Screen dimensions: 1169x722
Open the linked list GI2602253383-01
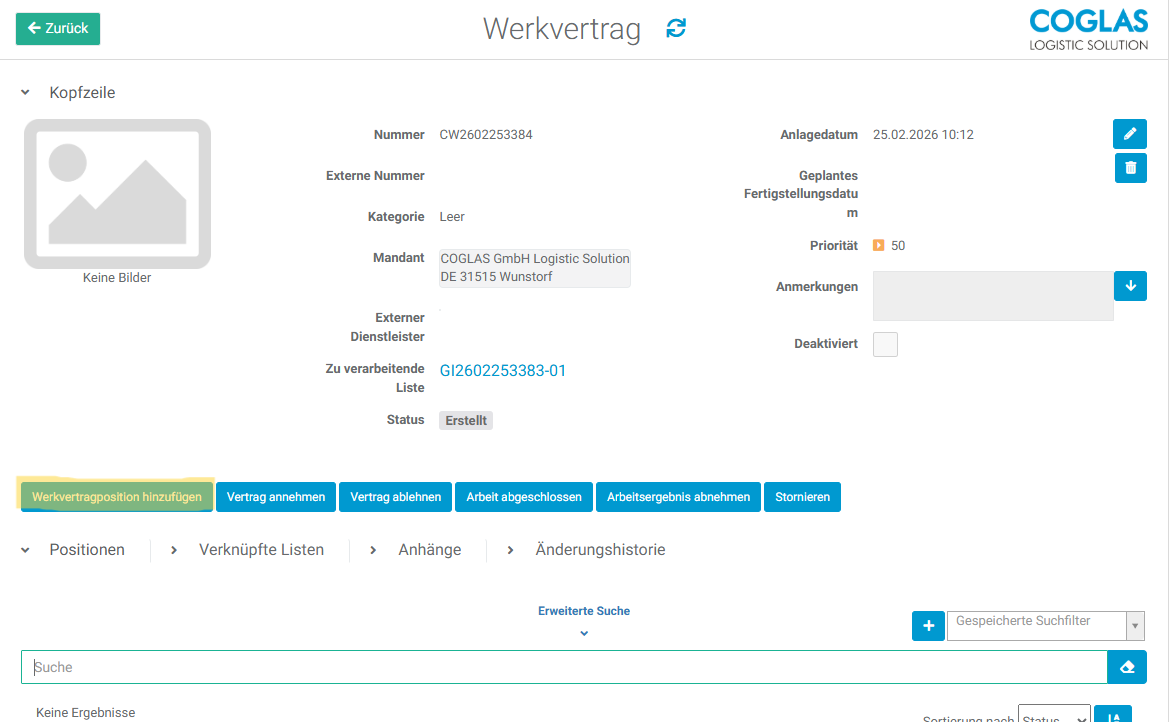(502, 371)
